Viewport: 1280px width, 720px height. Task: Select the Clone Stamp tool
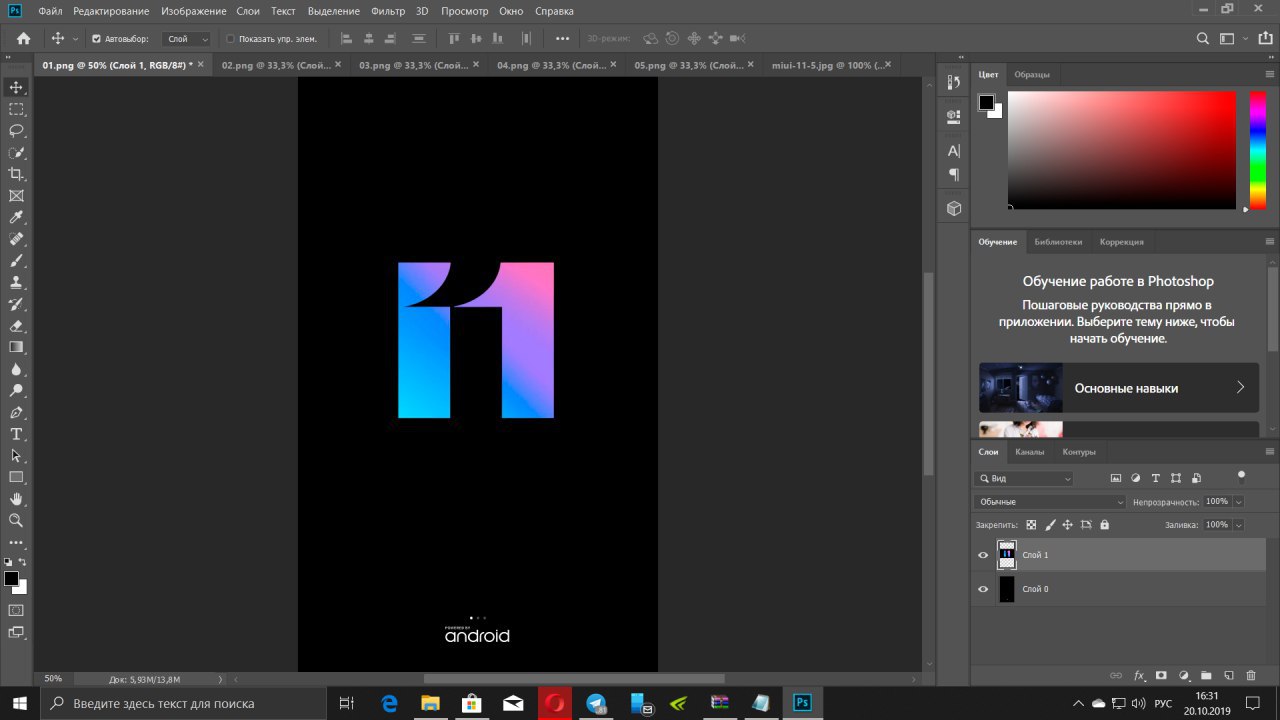point(16,282)
